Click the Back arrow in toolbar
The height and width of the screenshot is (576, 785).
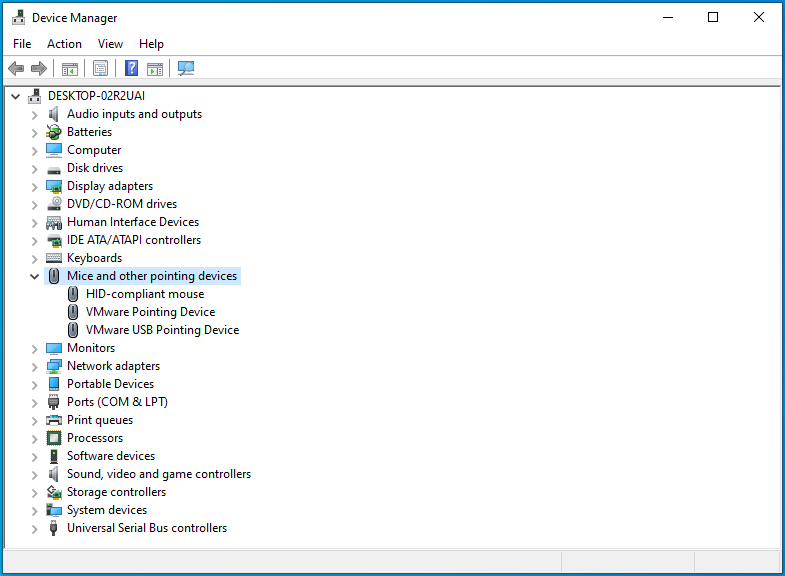[16, 69]
